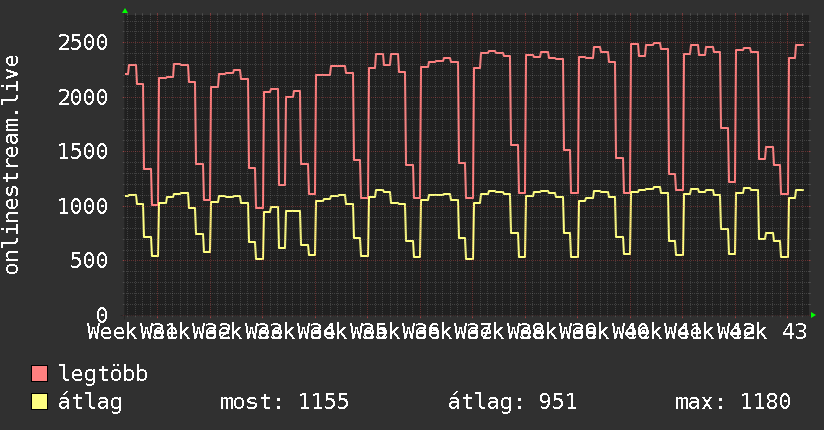Click the 1500 y-axis label
The width and height of the screenshot is (824, 430).
[83, 151]
